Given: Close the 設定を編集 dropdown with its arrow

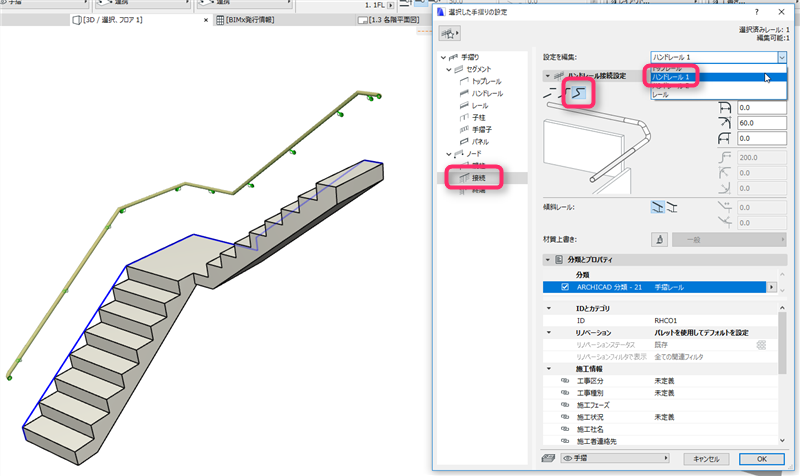Looking at the screenshot, I should click(x=782, y=57).
